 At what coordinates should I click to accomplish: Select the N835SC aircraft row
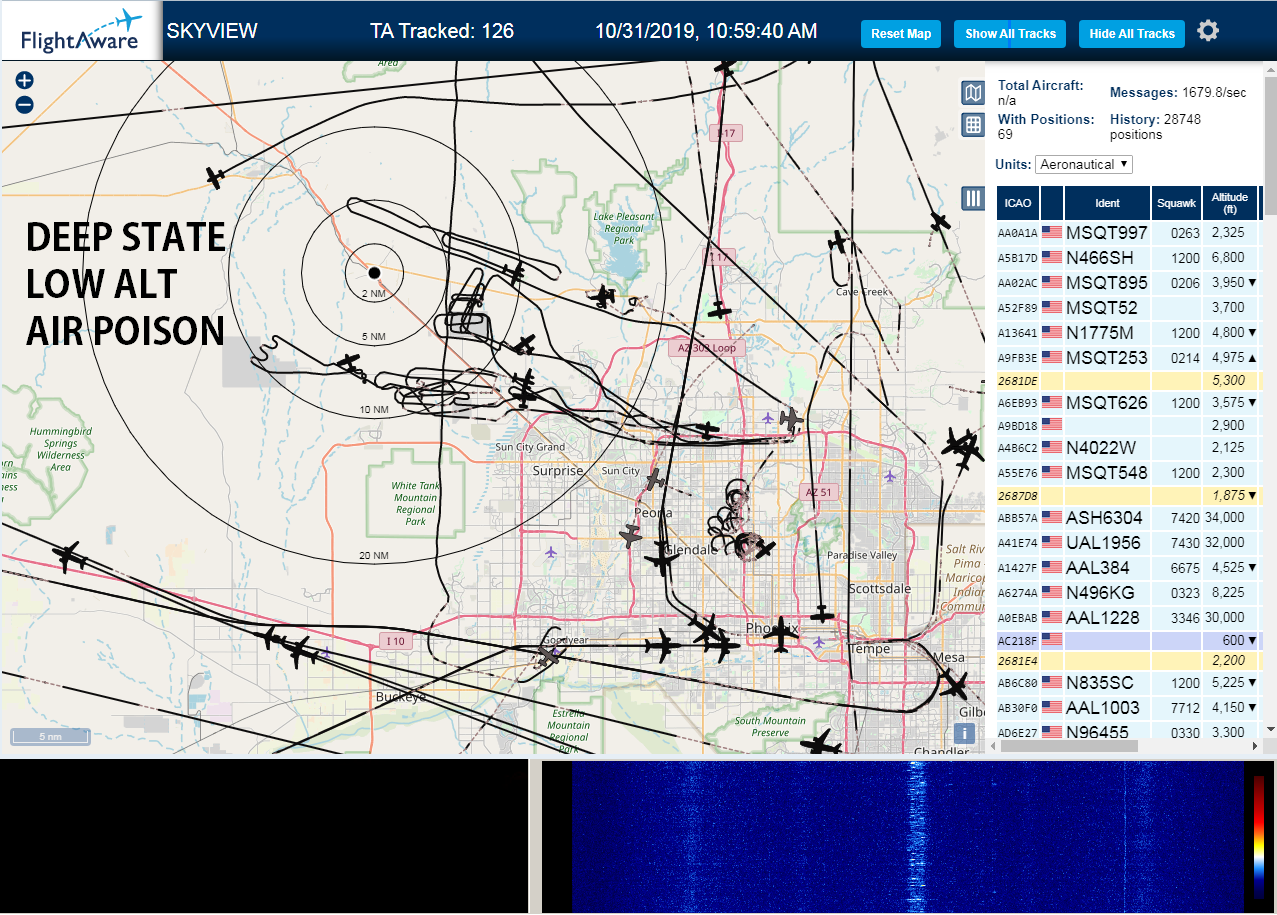1128,682
